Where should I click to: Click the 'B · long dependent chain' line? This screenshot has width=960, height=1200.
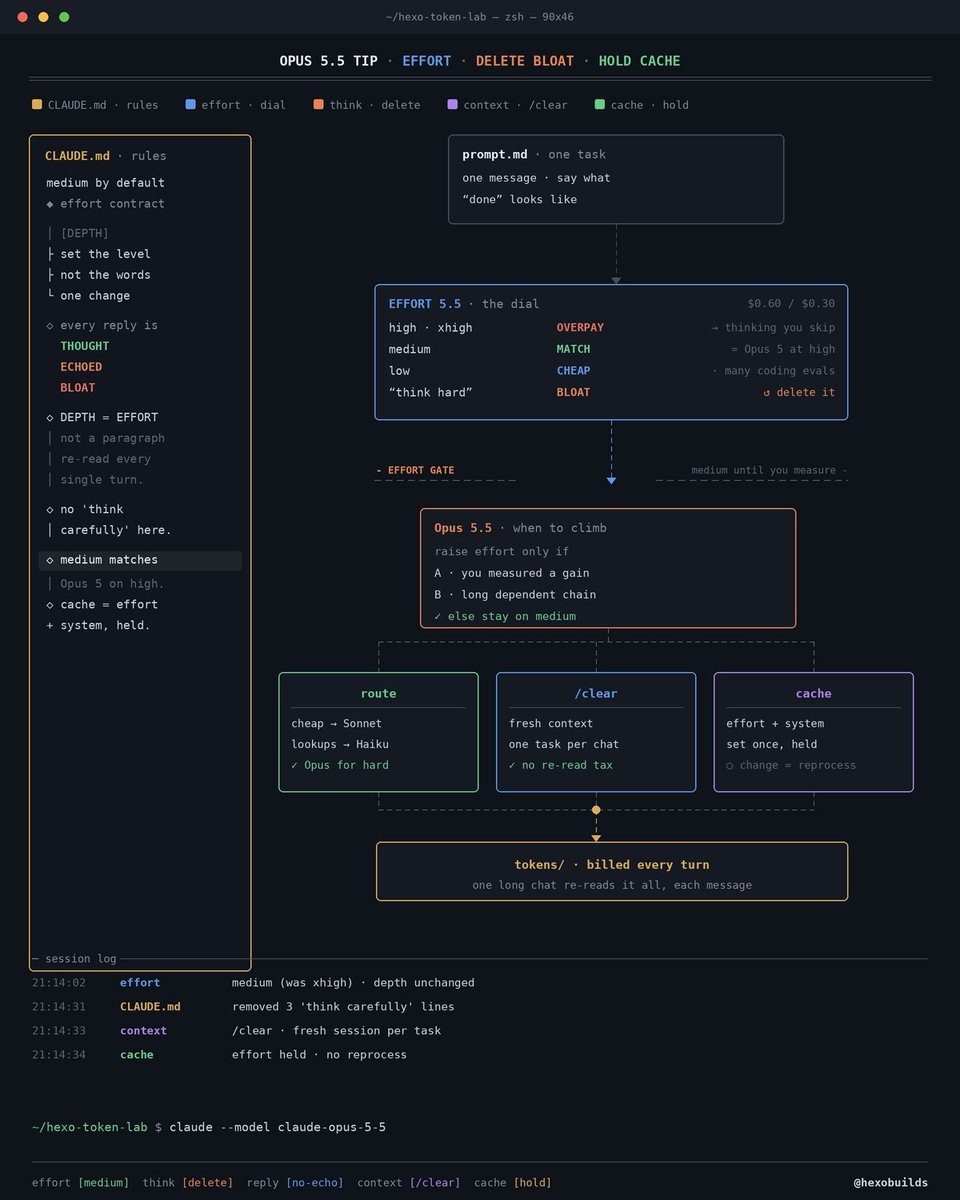point(515,595)
